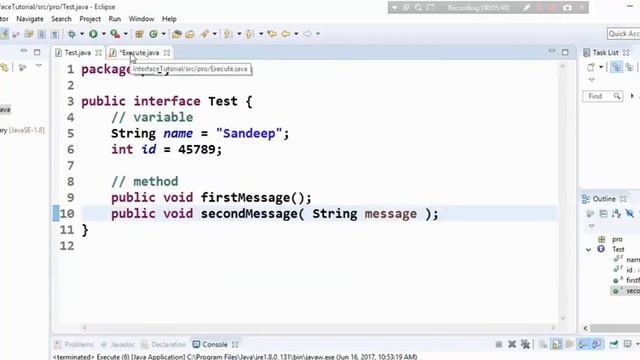Toggle Hide Fields in Outline toolbar
The image size is (640, 360).
630,213
